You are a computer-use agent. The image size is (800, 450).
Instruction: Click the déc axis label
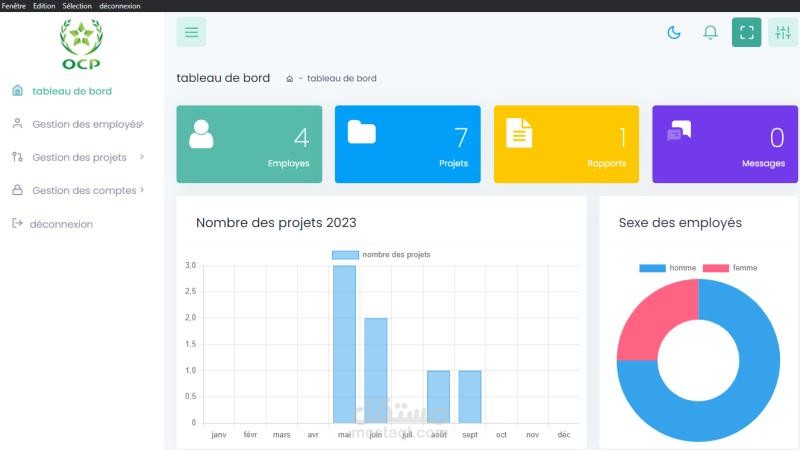pos(564,435)
